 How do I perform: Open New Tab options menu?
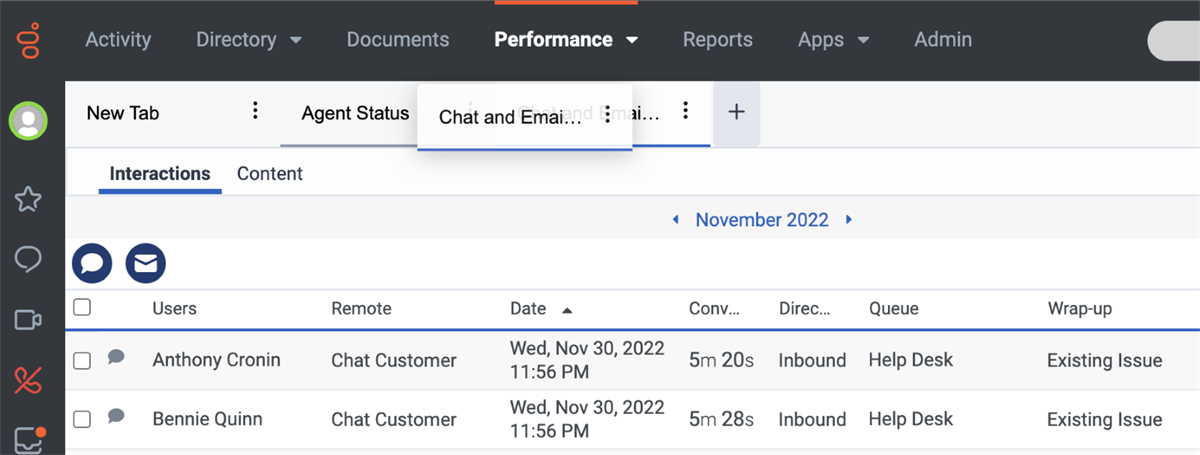click(x=255, y=111)
